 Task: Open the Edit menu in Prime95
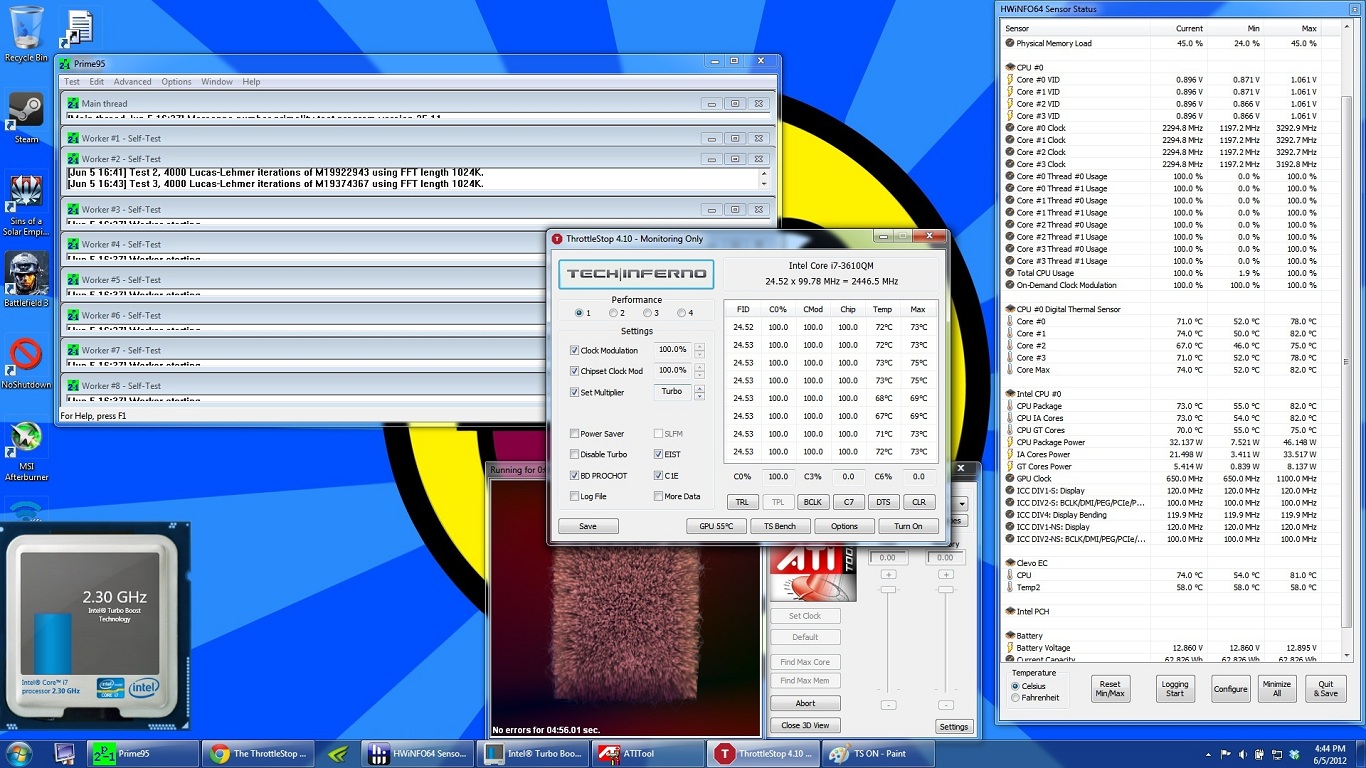coord(96,82)
